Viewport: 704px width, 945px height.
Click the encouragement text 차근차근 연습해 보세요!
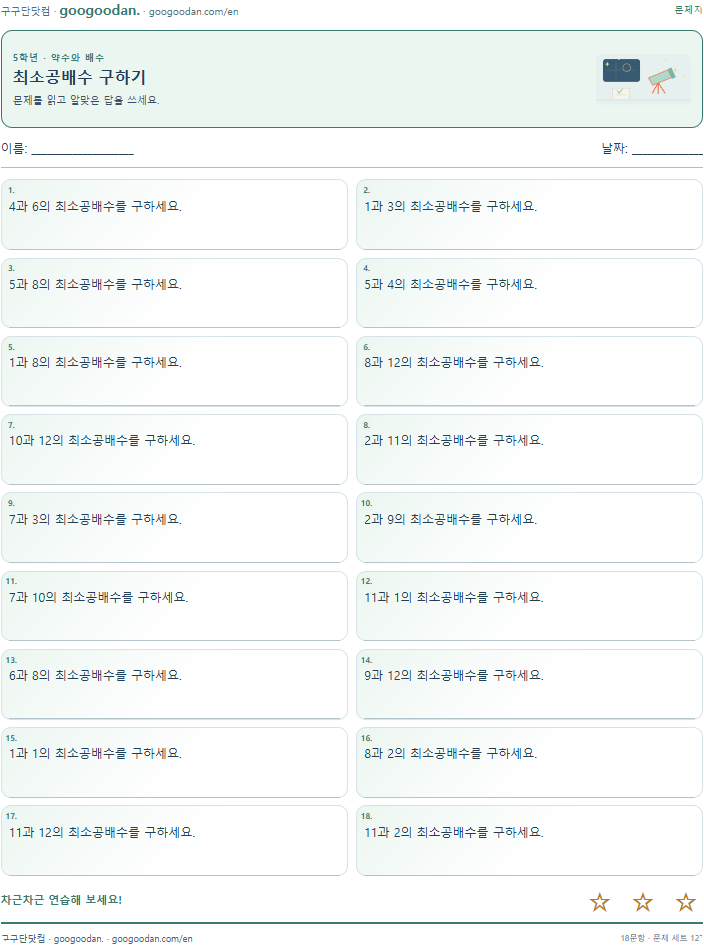[61, 900]
